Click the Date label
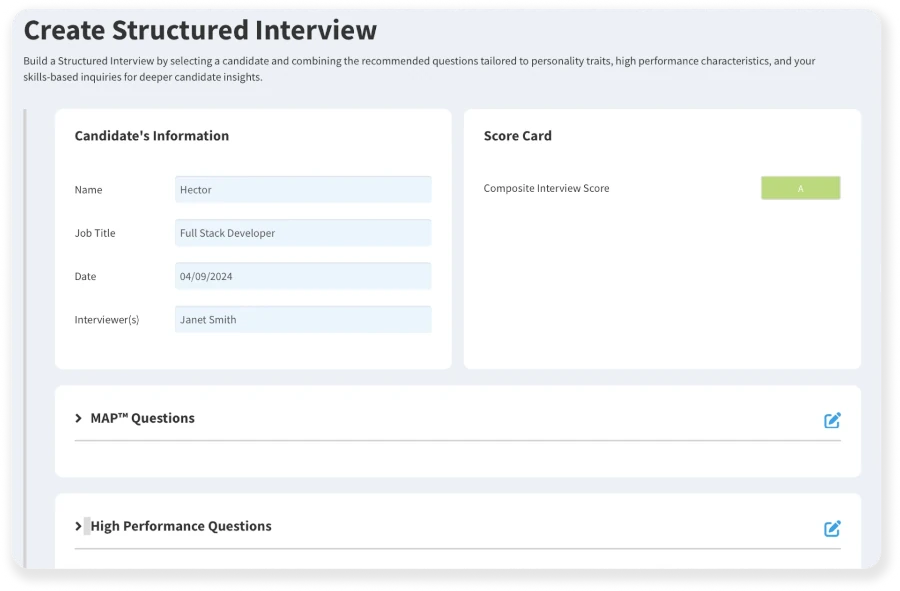Viewport: 900px width, 591px height. pyautogui.click(x=85, y=277)
